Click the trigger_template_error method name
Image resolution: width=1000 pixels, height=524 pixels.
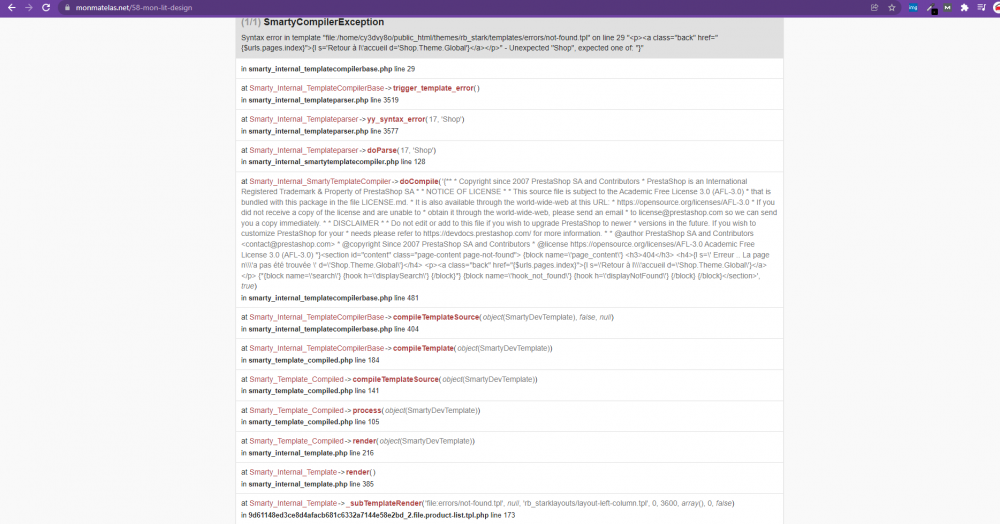pyautogui.click(x=434, y=88)
